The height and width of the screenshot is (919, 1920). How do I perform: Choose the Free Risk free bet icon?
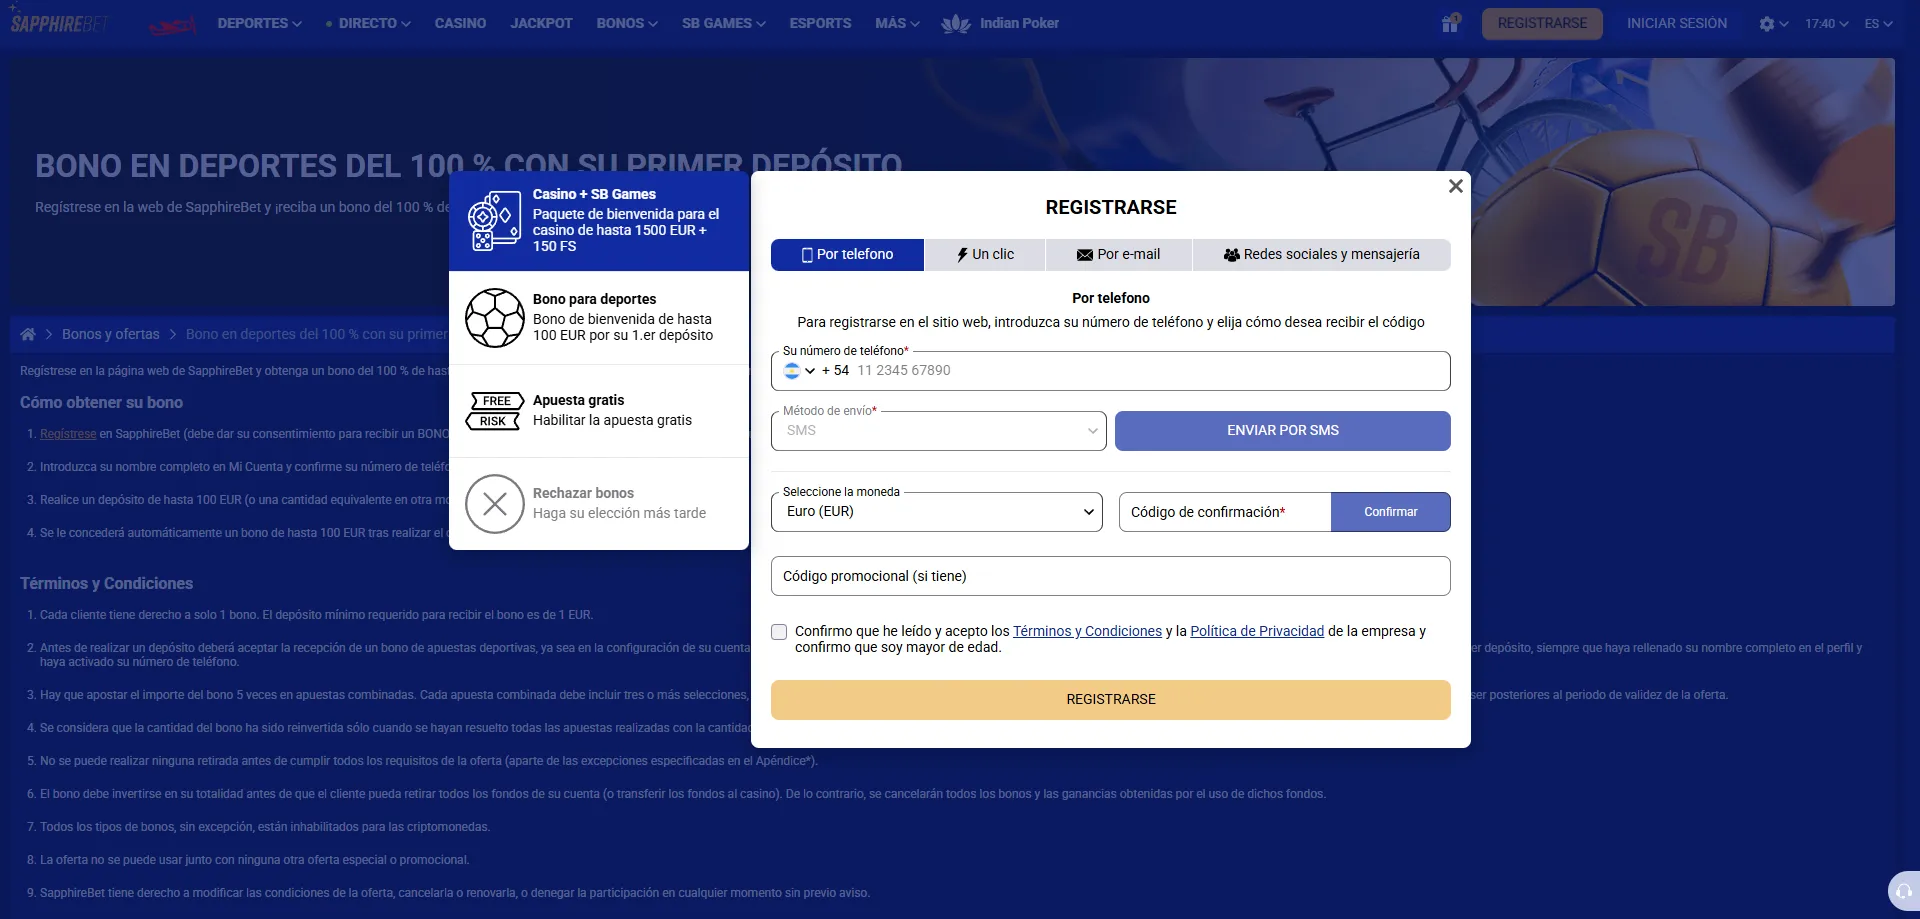tap(495, 411)
